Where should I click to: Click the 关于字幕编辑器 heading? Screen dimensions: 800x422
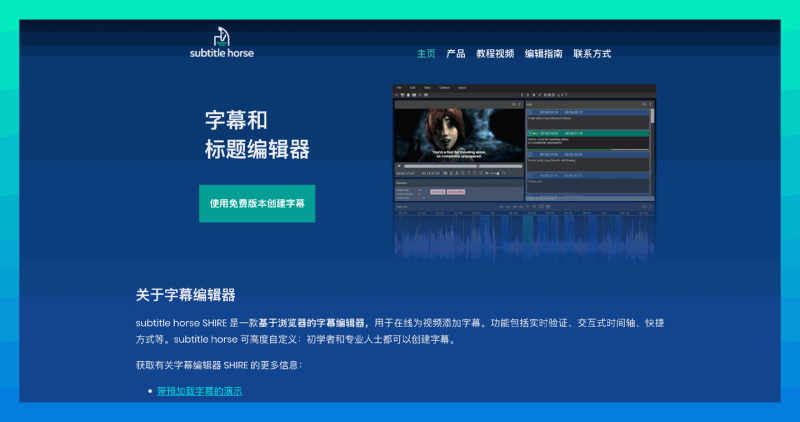click(x=185, y=295)
